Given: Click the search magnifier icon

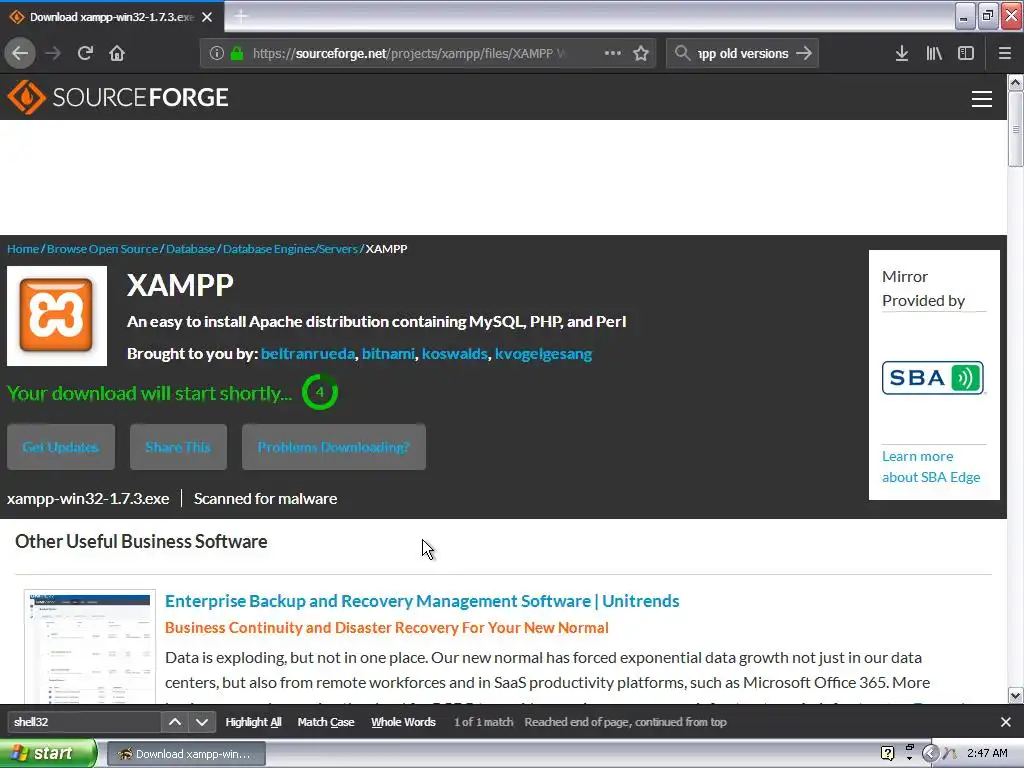Looking at the screenshot, I should pyautogui.click(x=682, y=53).
